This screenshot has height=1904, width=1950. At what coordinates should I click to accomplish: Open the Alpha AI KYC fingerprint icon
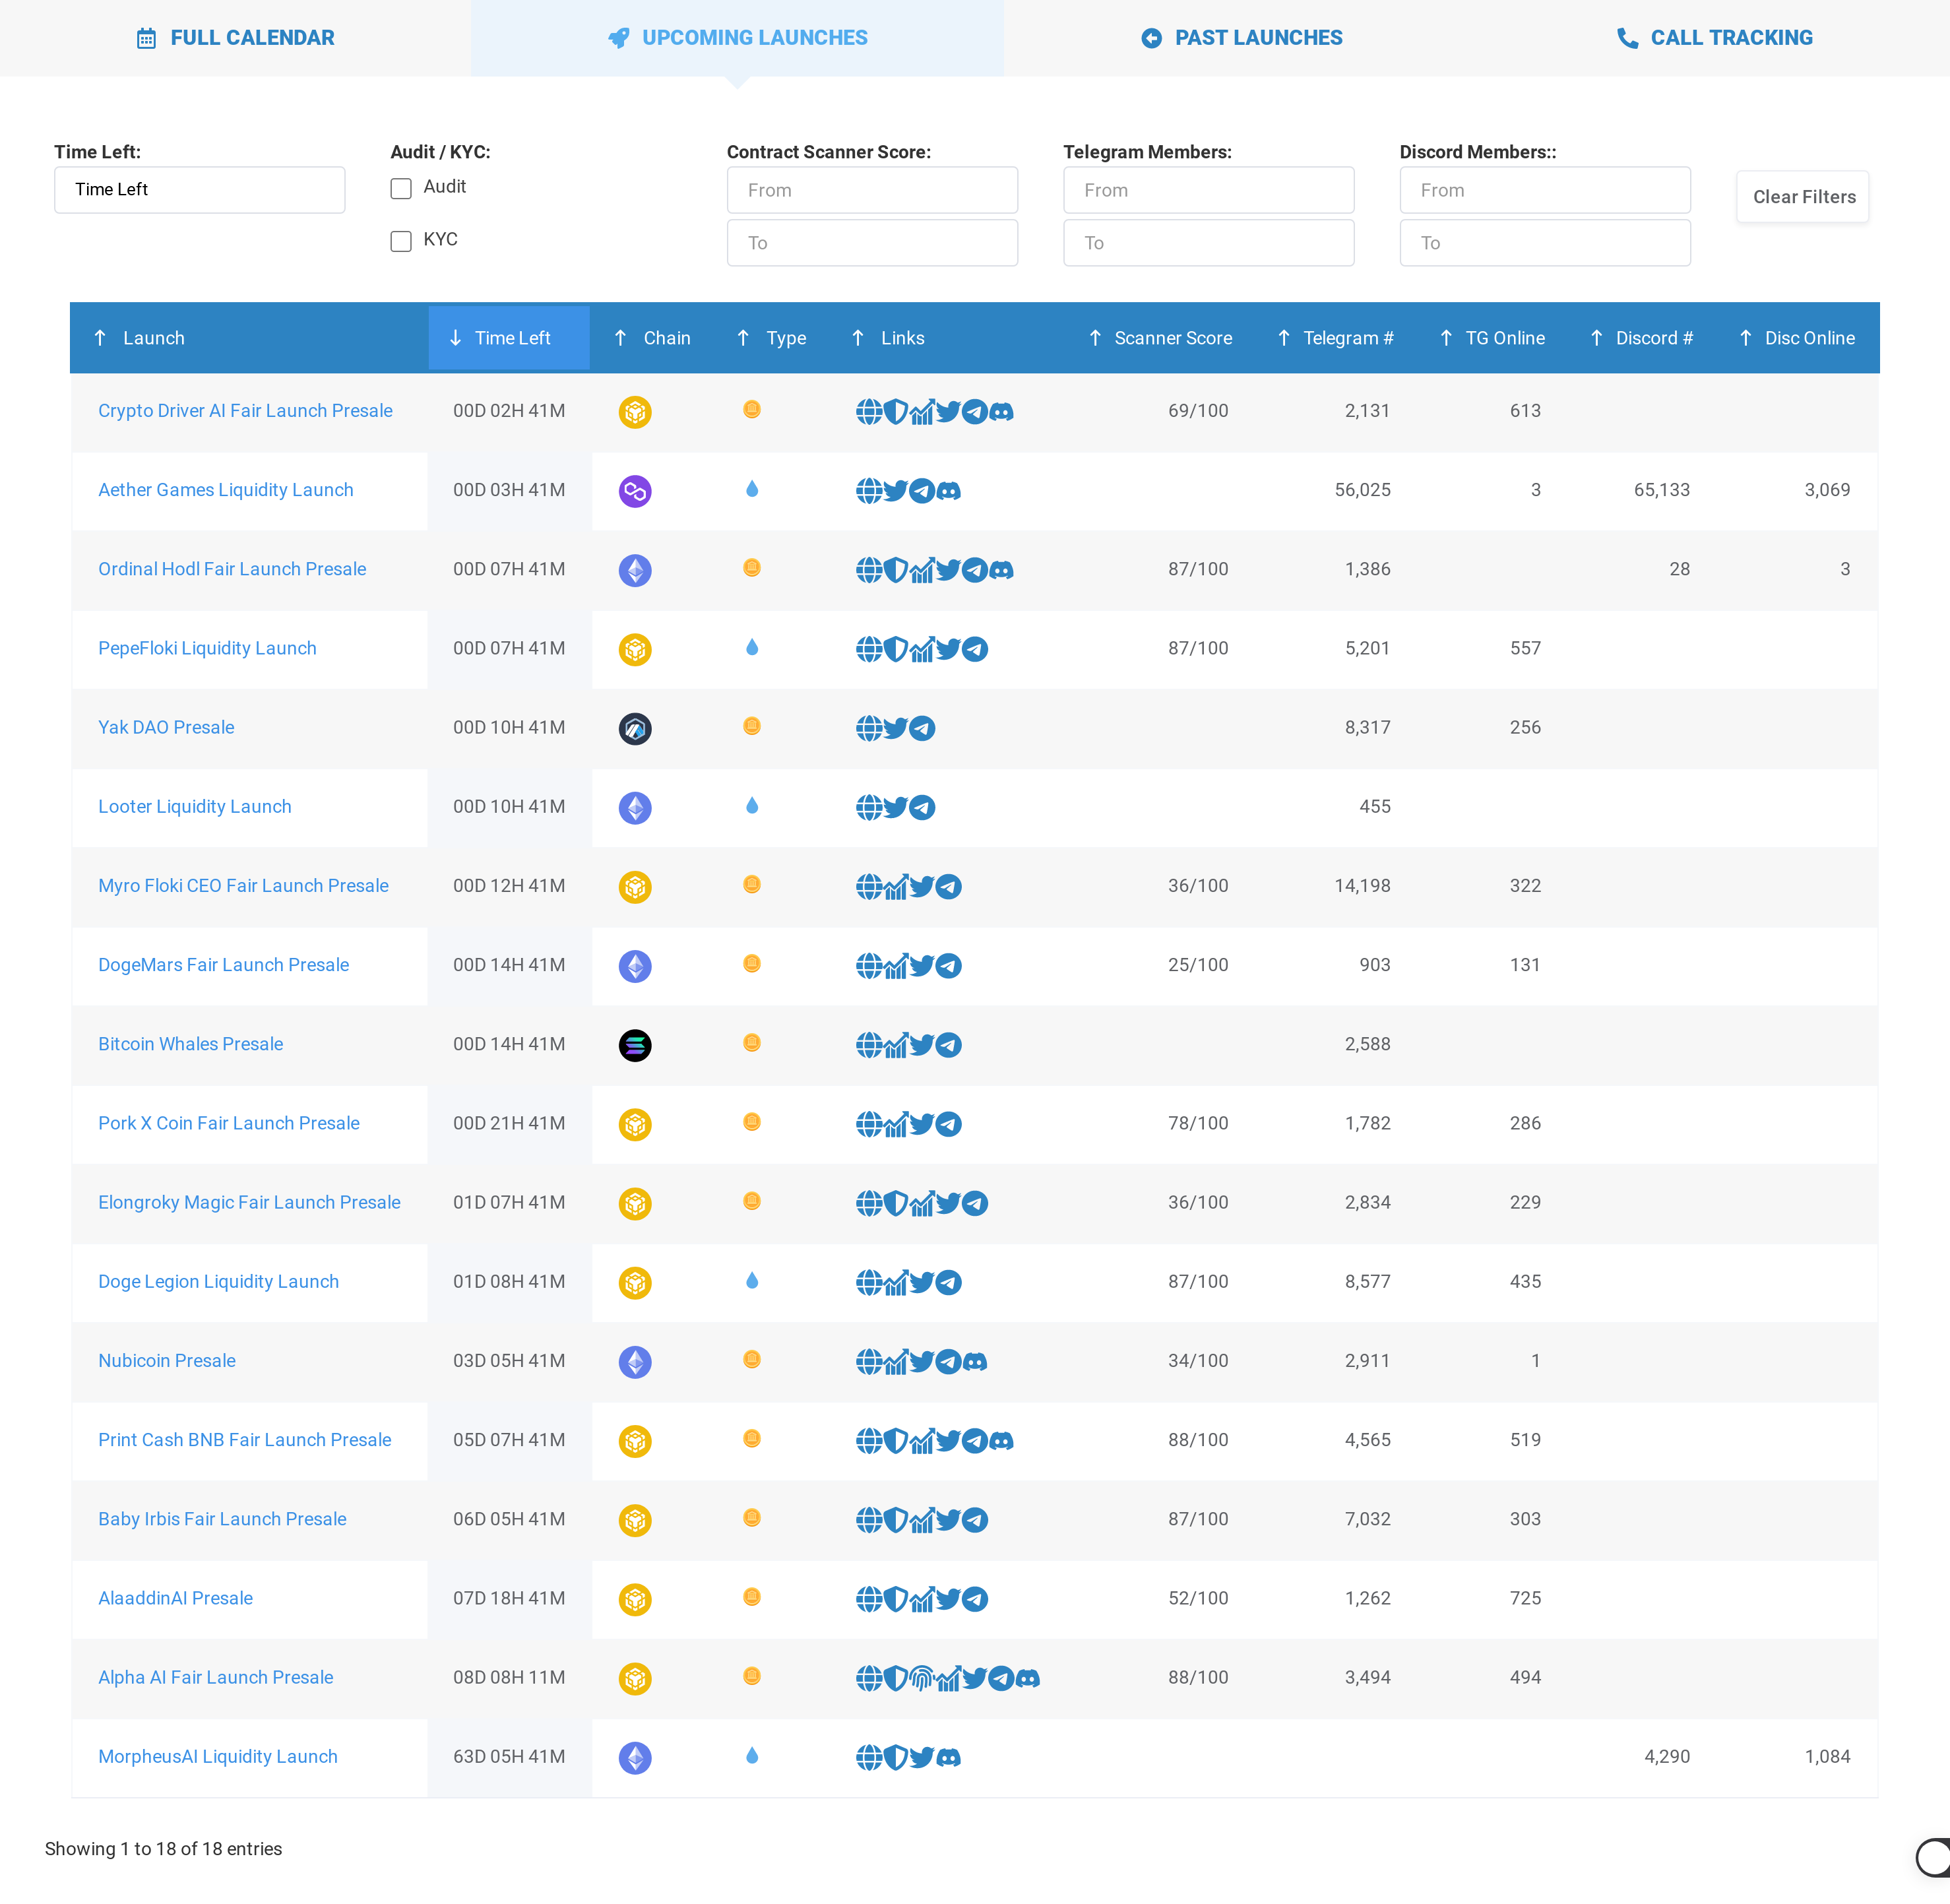[922, 1678]
